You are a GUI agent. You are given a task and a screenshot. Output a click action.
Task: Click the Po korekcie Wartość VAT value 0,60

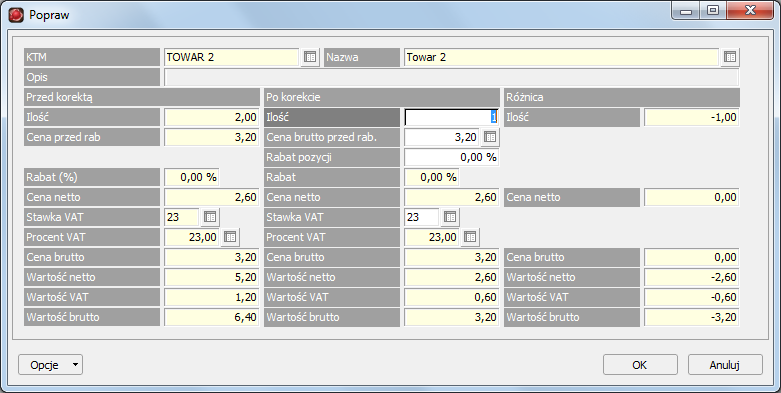[452, 297]
